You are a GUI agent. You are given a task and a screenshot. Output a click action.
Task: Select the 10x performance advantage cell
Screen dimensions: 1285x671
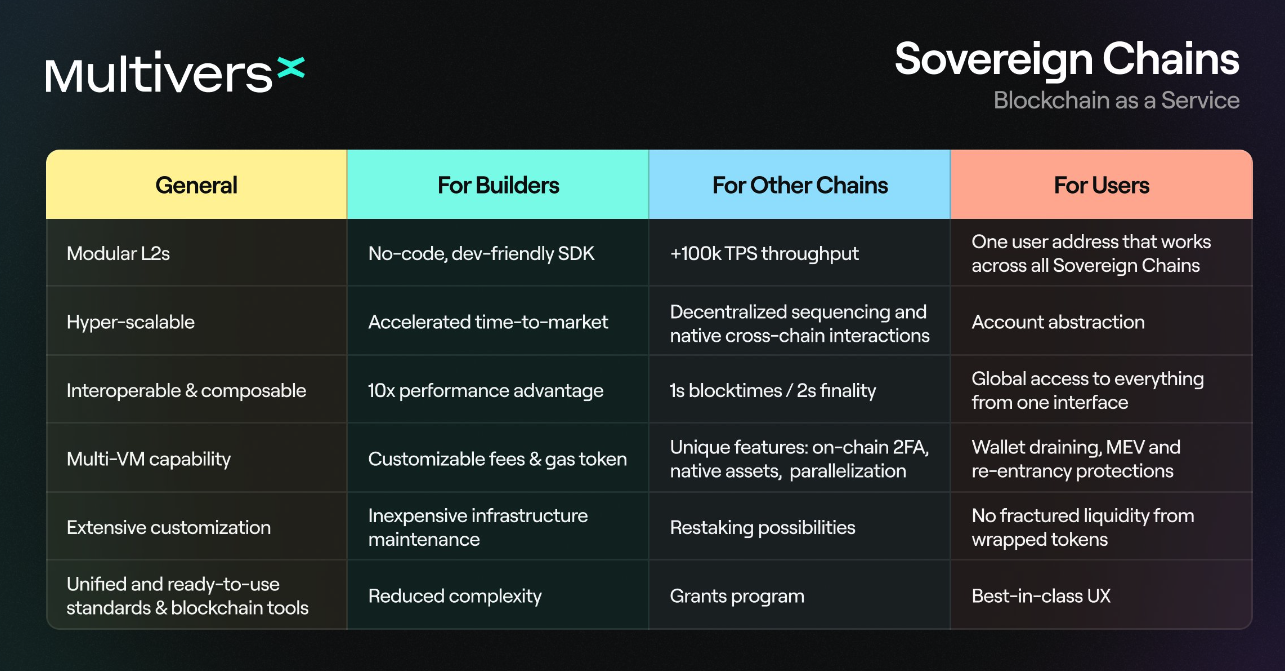[486, 391]
